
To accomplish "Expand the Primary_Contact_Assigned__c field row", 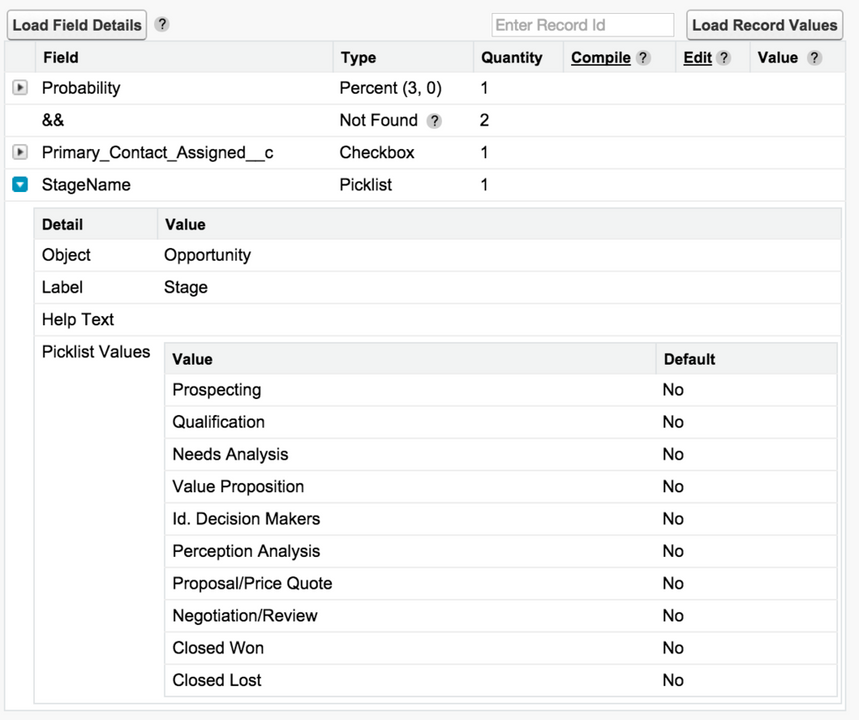I will coord(20,152).
